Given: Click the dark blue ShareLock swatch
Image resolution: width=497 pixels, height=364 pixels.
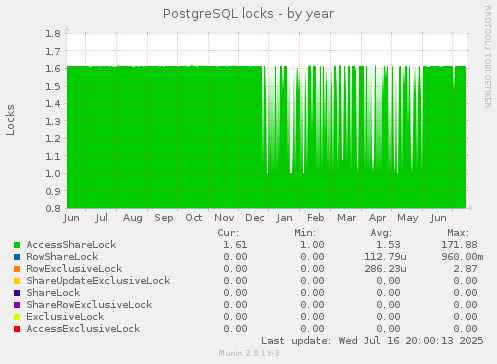Looking at the screenshot, I should tap(17, 293).
